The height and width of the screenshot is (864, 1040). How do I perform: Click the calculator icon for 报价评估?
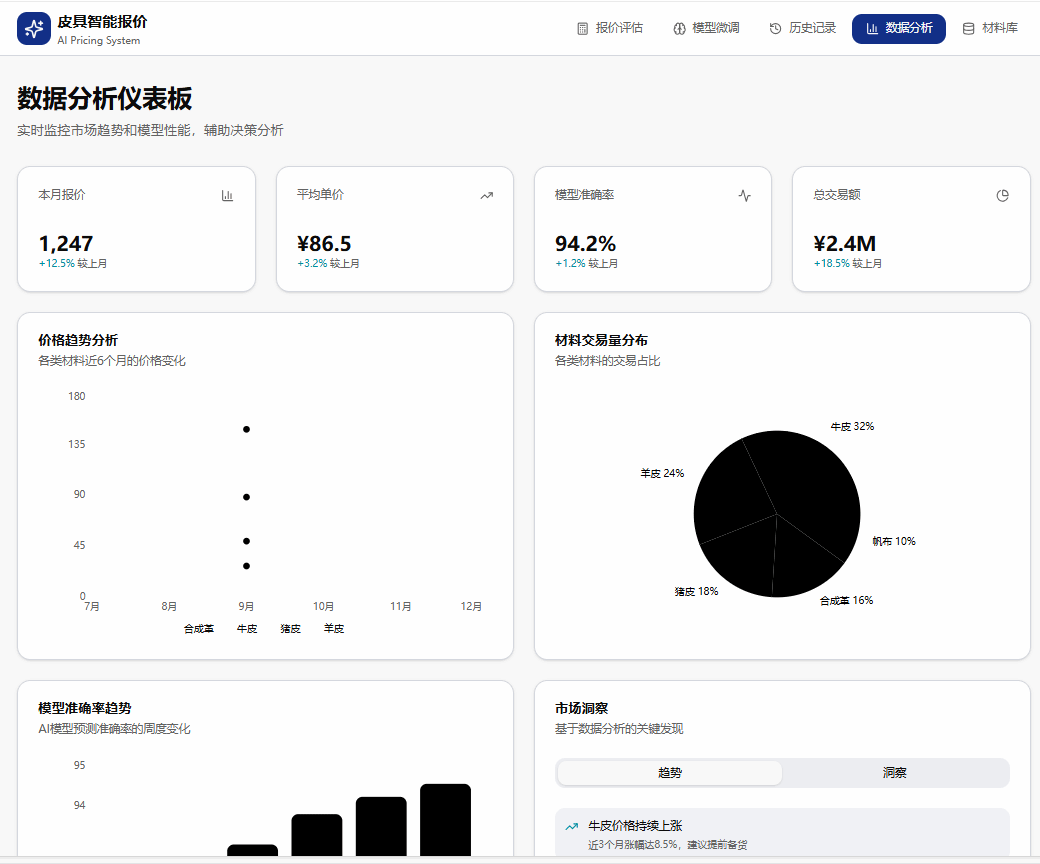(x=583, y=29)
